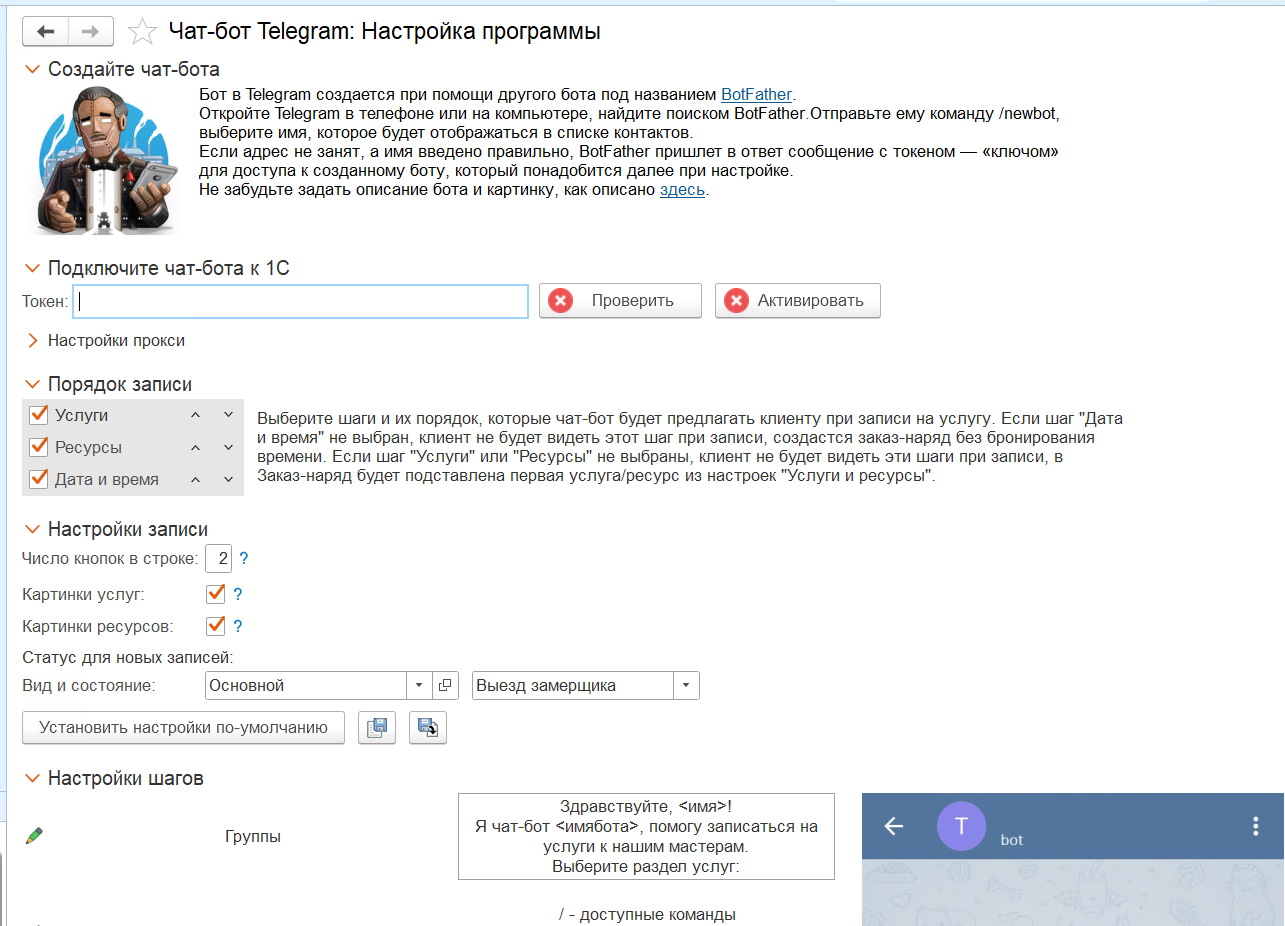The width and height of the screenshot is (1285, 926).
Task: Open help for 'Картинки услуг'
Action: 238,595
